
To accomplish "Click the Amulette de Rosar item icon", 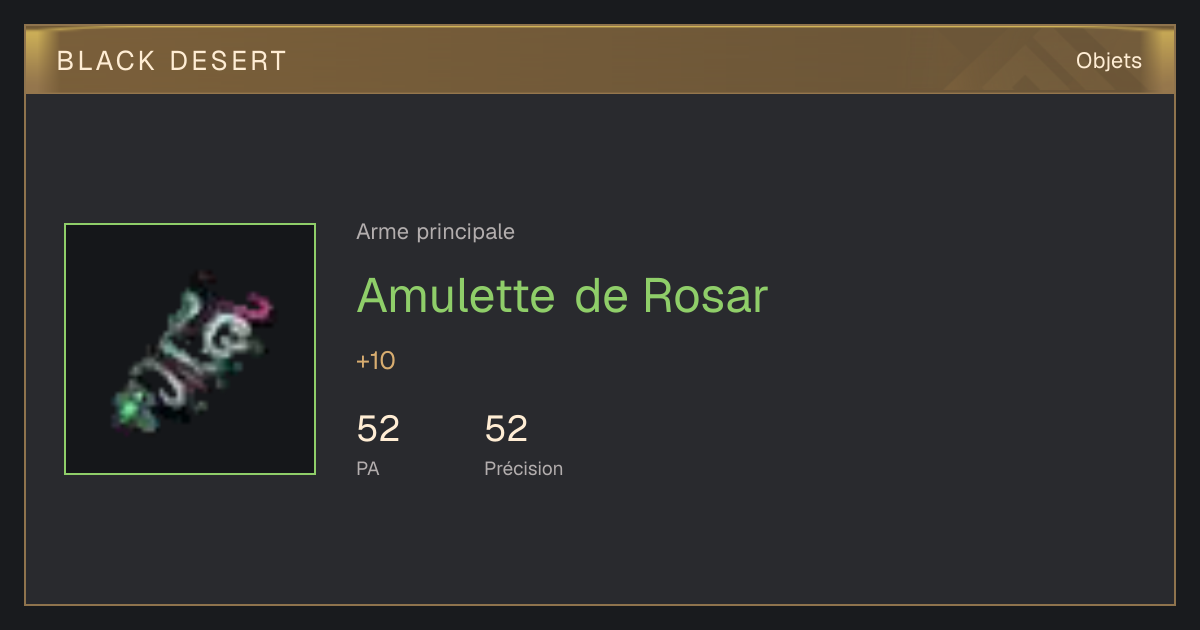I will point(190,349).
